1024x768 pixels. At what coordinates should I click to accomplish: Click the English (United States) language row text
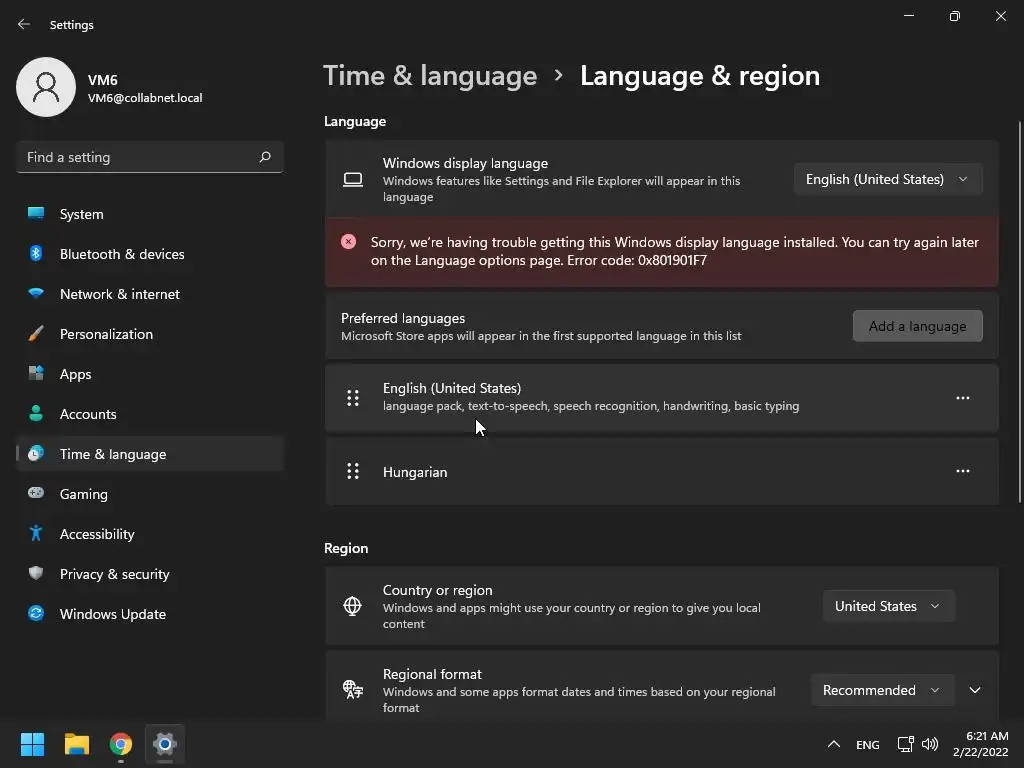tap(452, 388)
